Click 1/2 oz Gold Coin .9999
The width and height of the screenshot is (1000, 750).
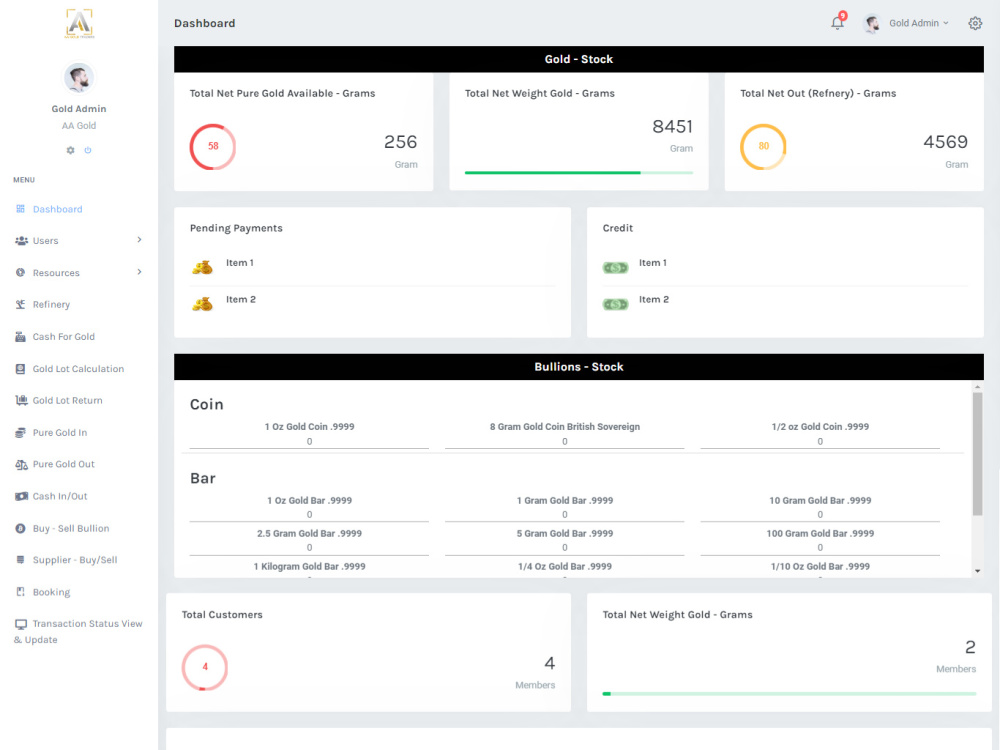(820, 427)
